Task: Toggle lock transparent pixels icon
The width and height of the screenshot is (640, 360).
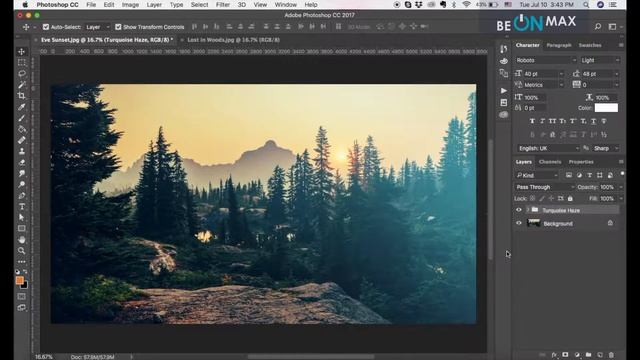Action: [533, 198]
